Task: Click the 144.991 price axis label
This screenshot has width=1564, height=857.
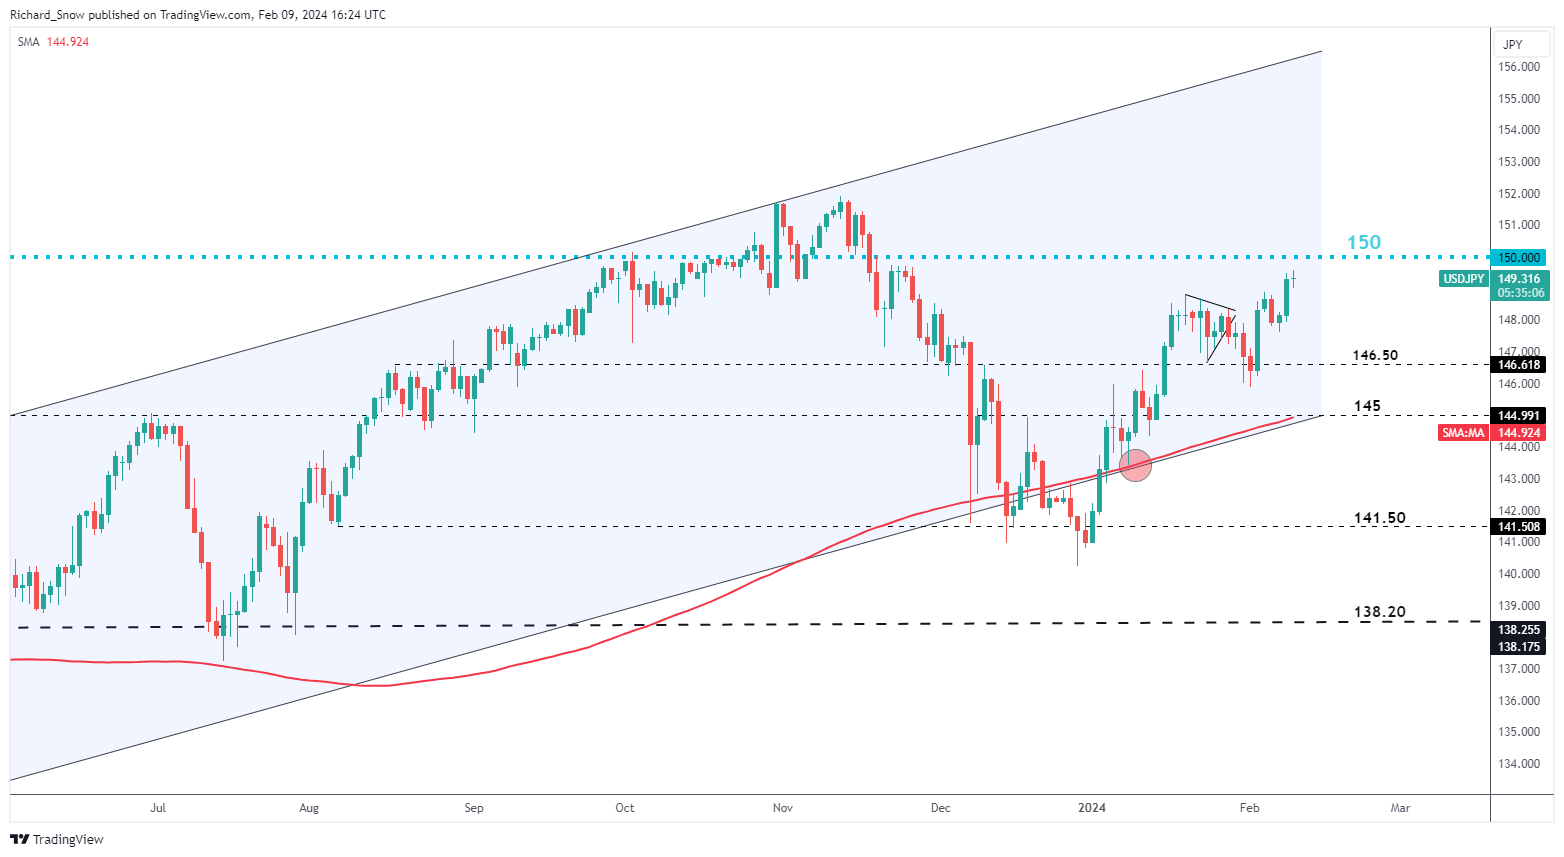Action: pos(1519,415)
